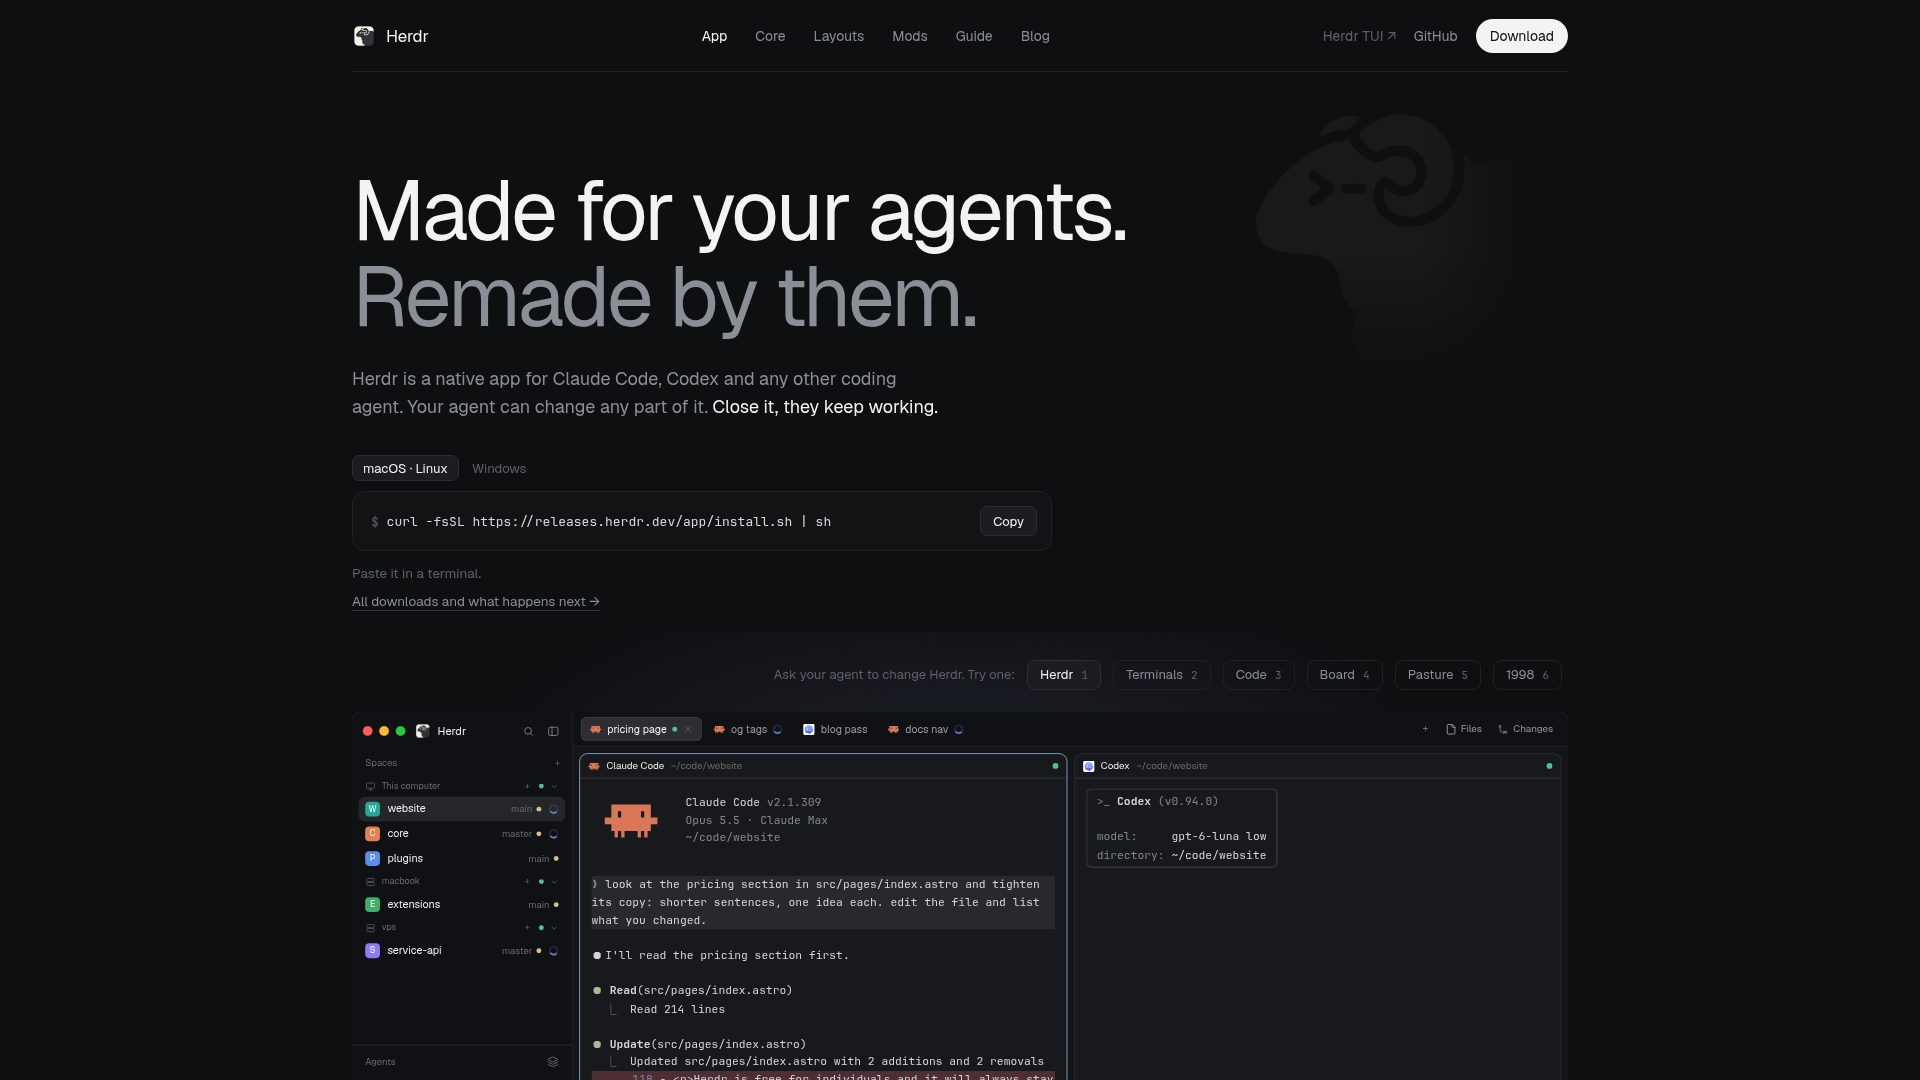The height and width of the screenshot is (1080, 1920).
Task: Click the plus icon in the vps row
Action: coord(527,927)
